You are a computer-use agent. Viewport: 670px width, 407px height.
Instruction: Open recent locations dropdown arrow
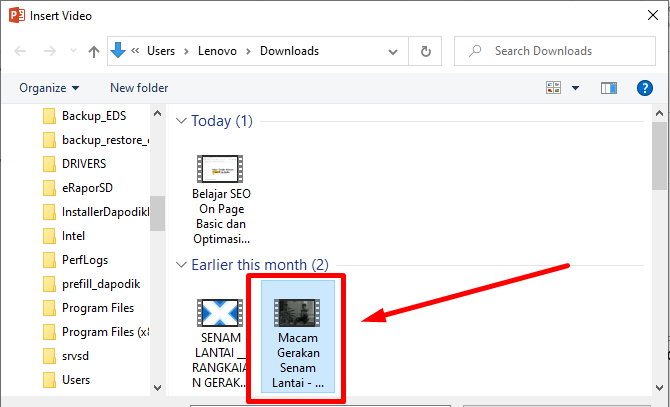tap(73, 51)
